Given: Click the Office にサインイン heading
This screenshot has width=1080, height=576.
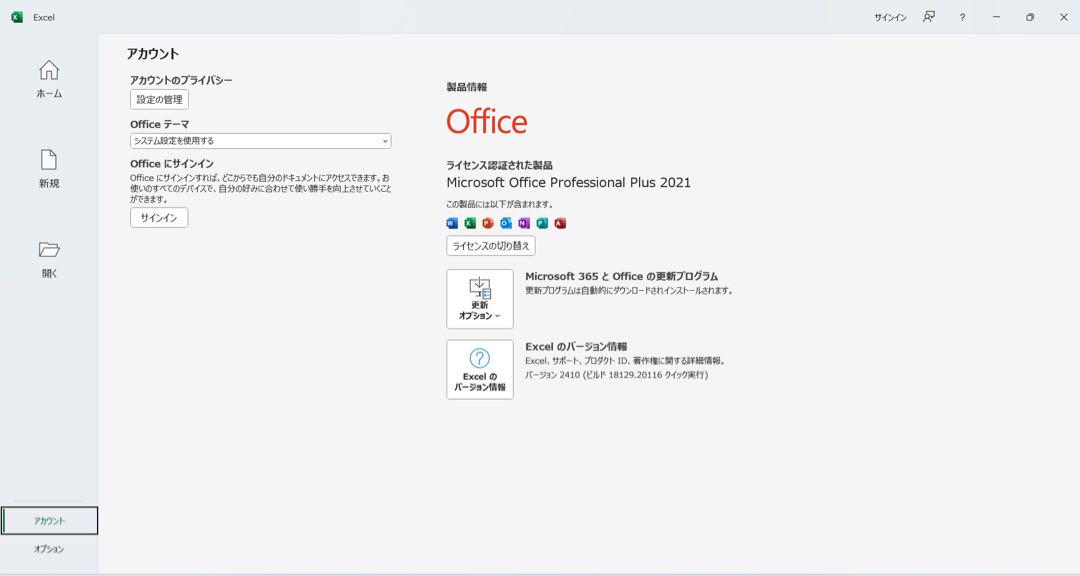Looking at the screenshot, I should point(172,164).
